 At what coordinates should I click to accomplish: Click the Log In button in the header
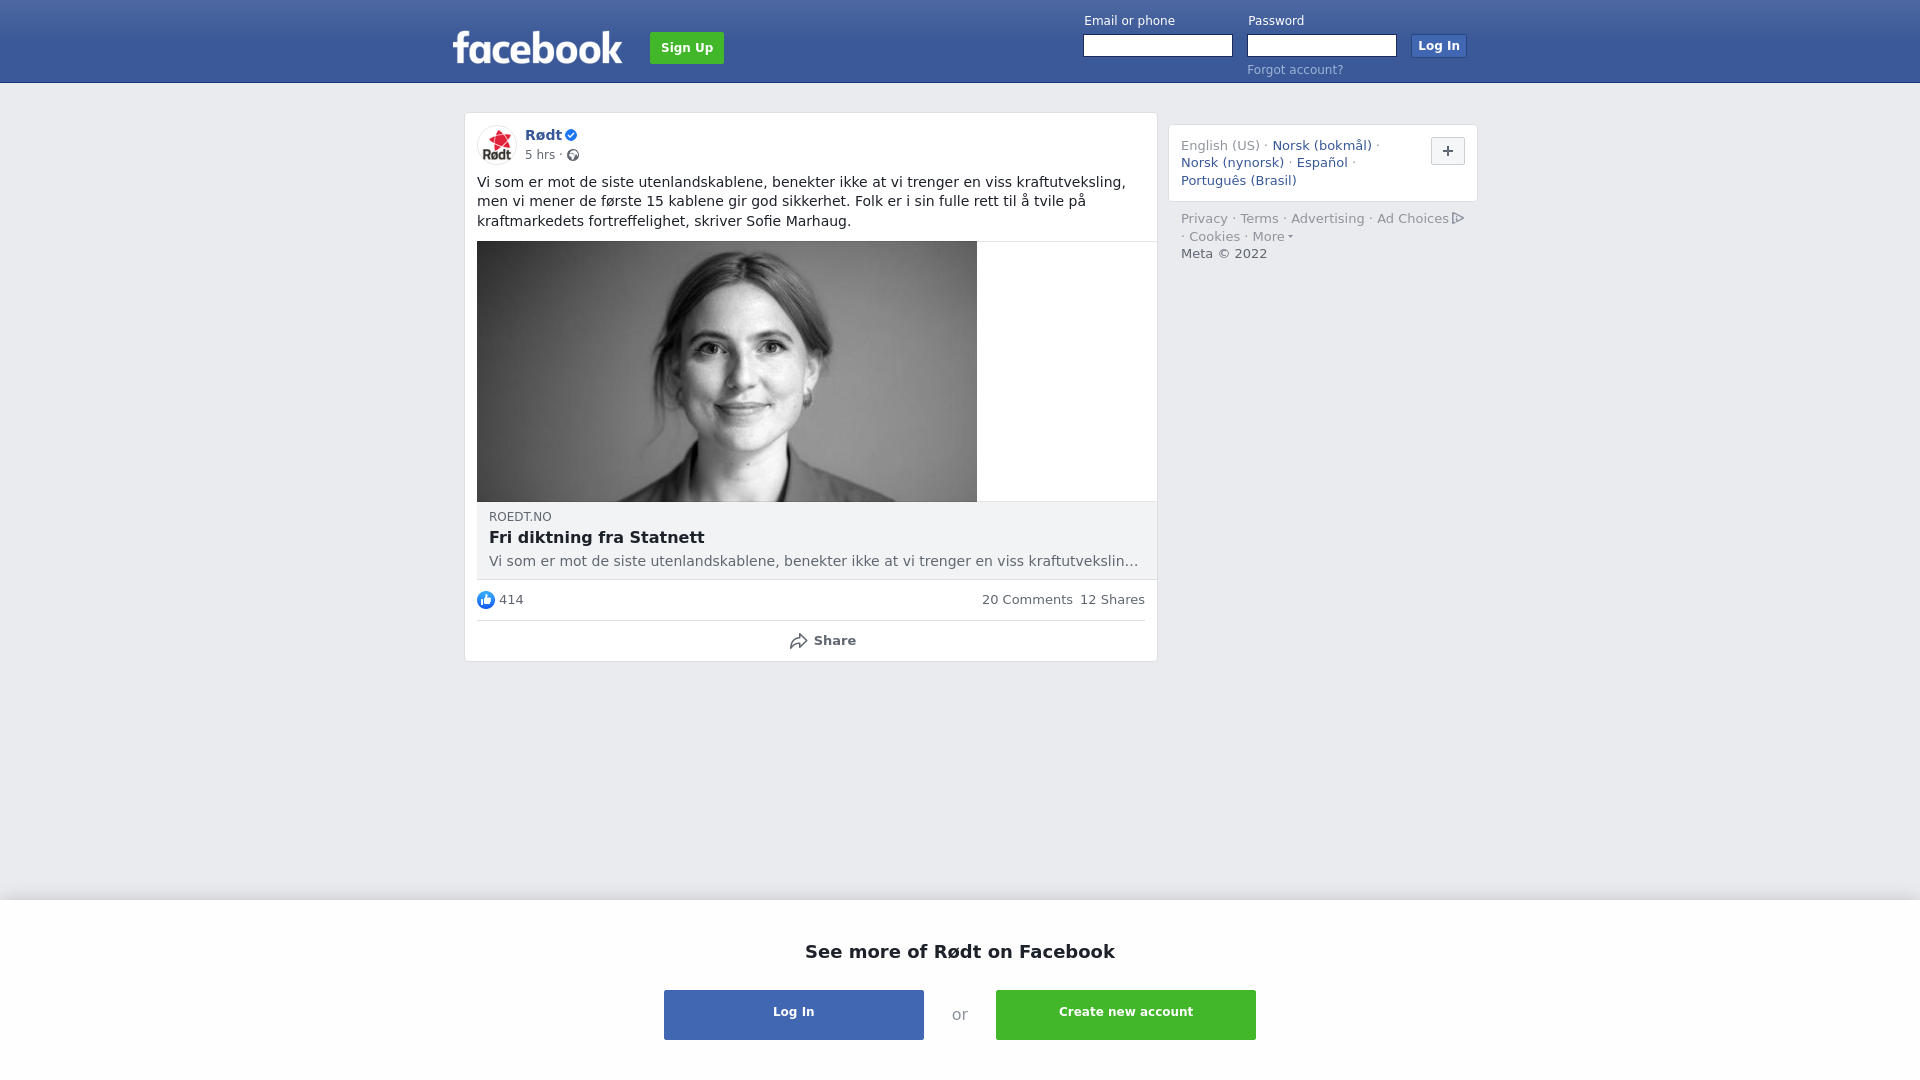pos(1439,46)
